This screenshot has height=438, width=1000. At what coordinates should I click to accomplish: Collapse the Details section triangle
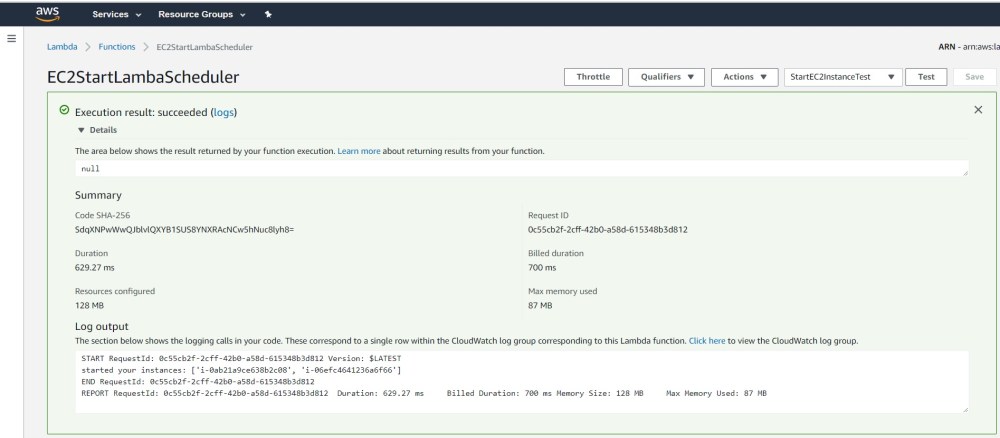coord(81,130)
